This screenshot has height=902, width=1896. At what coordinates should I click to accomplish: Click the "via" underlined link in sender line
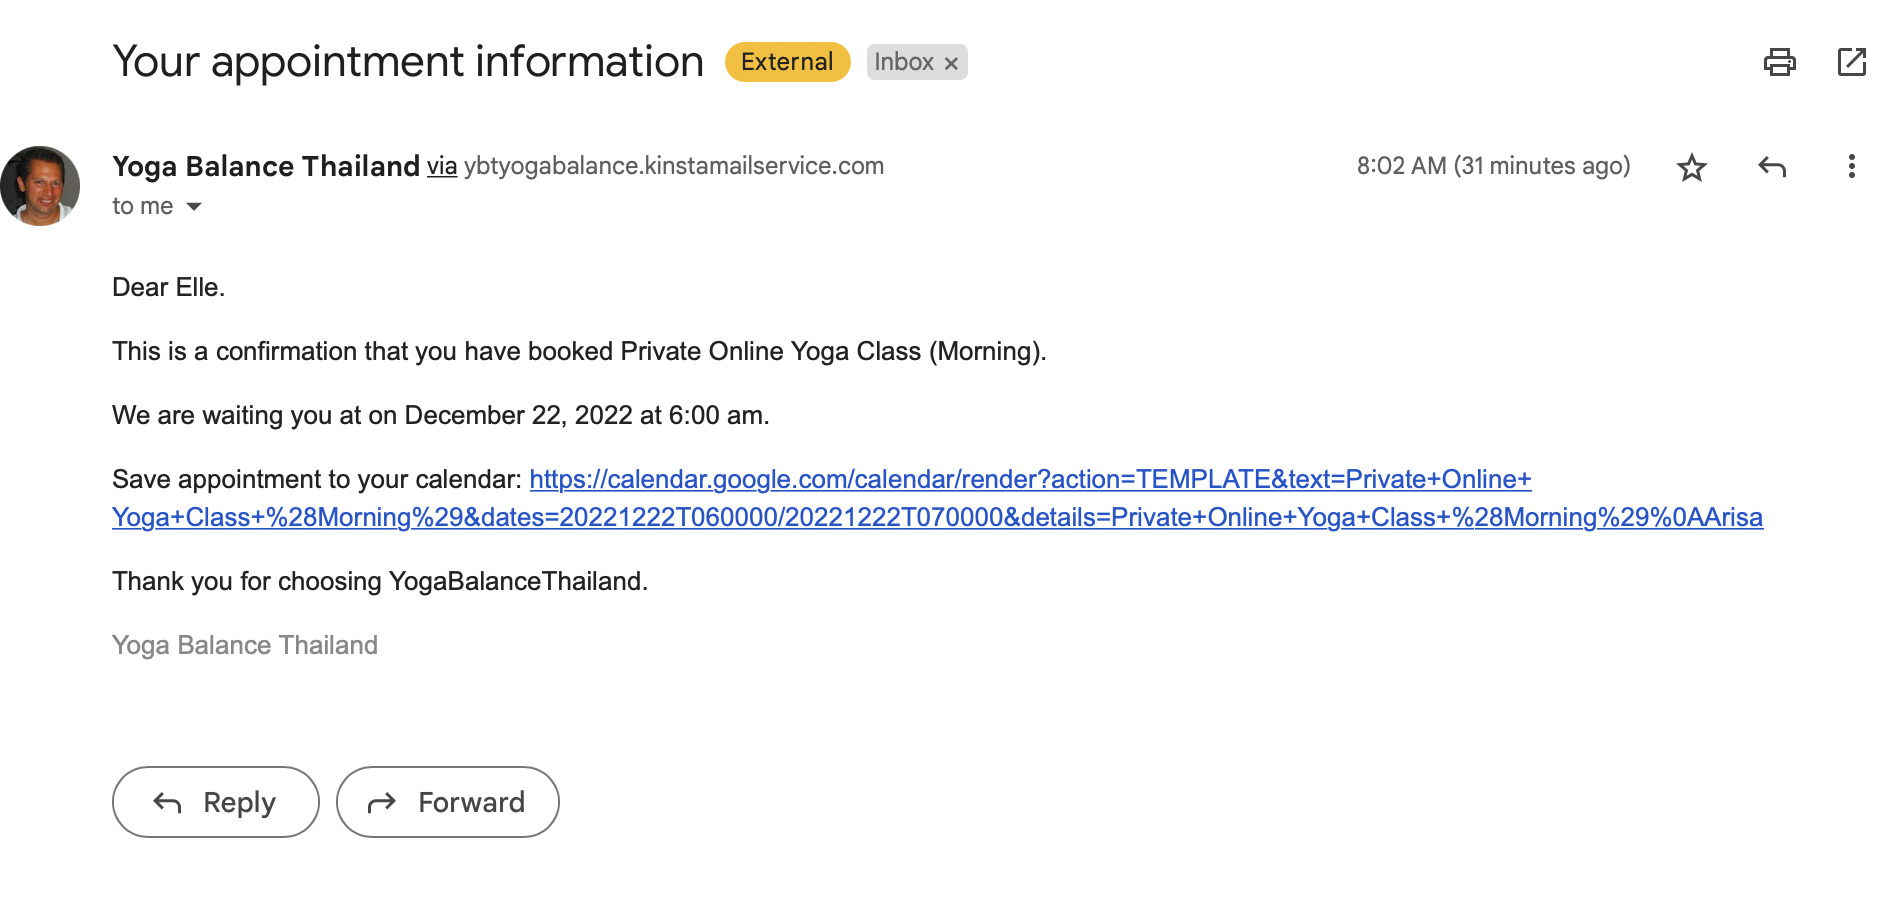[x=442, y=166]
